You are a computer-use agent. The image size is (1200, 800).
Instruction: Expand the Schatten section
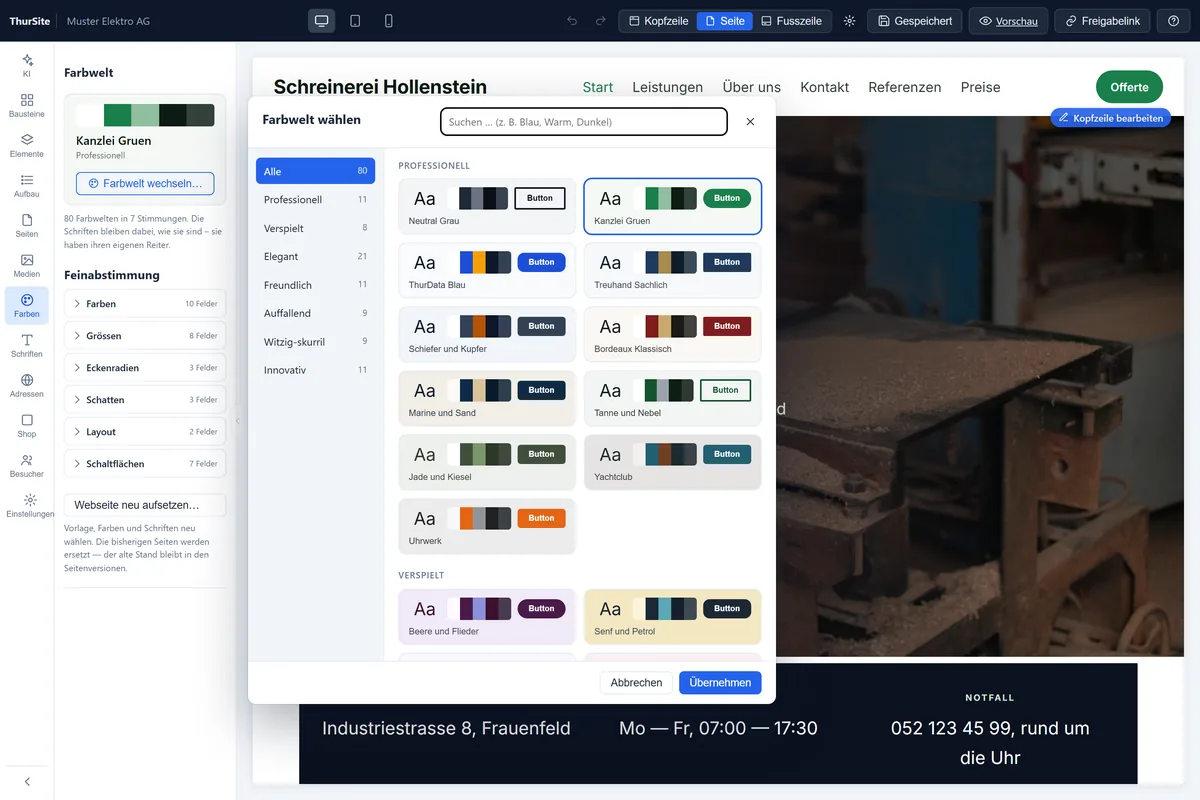pyautogui.click(x=145, y=400)
